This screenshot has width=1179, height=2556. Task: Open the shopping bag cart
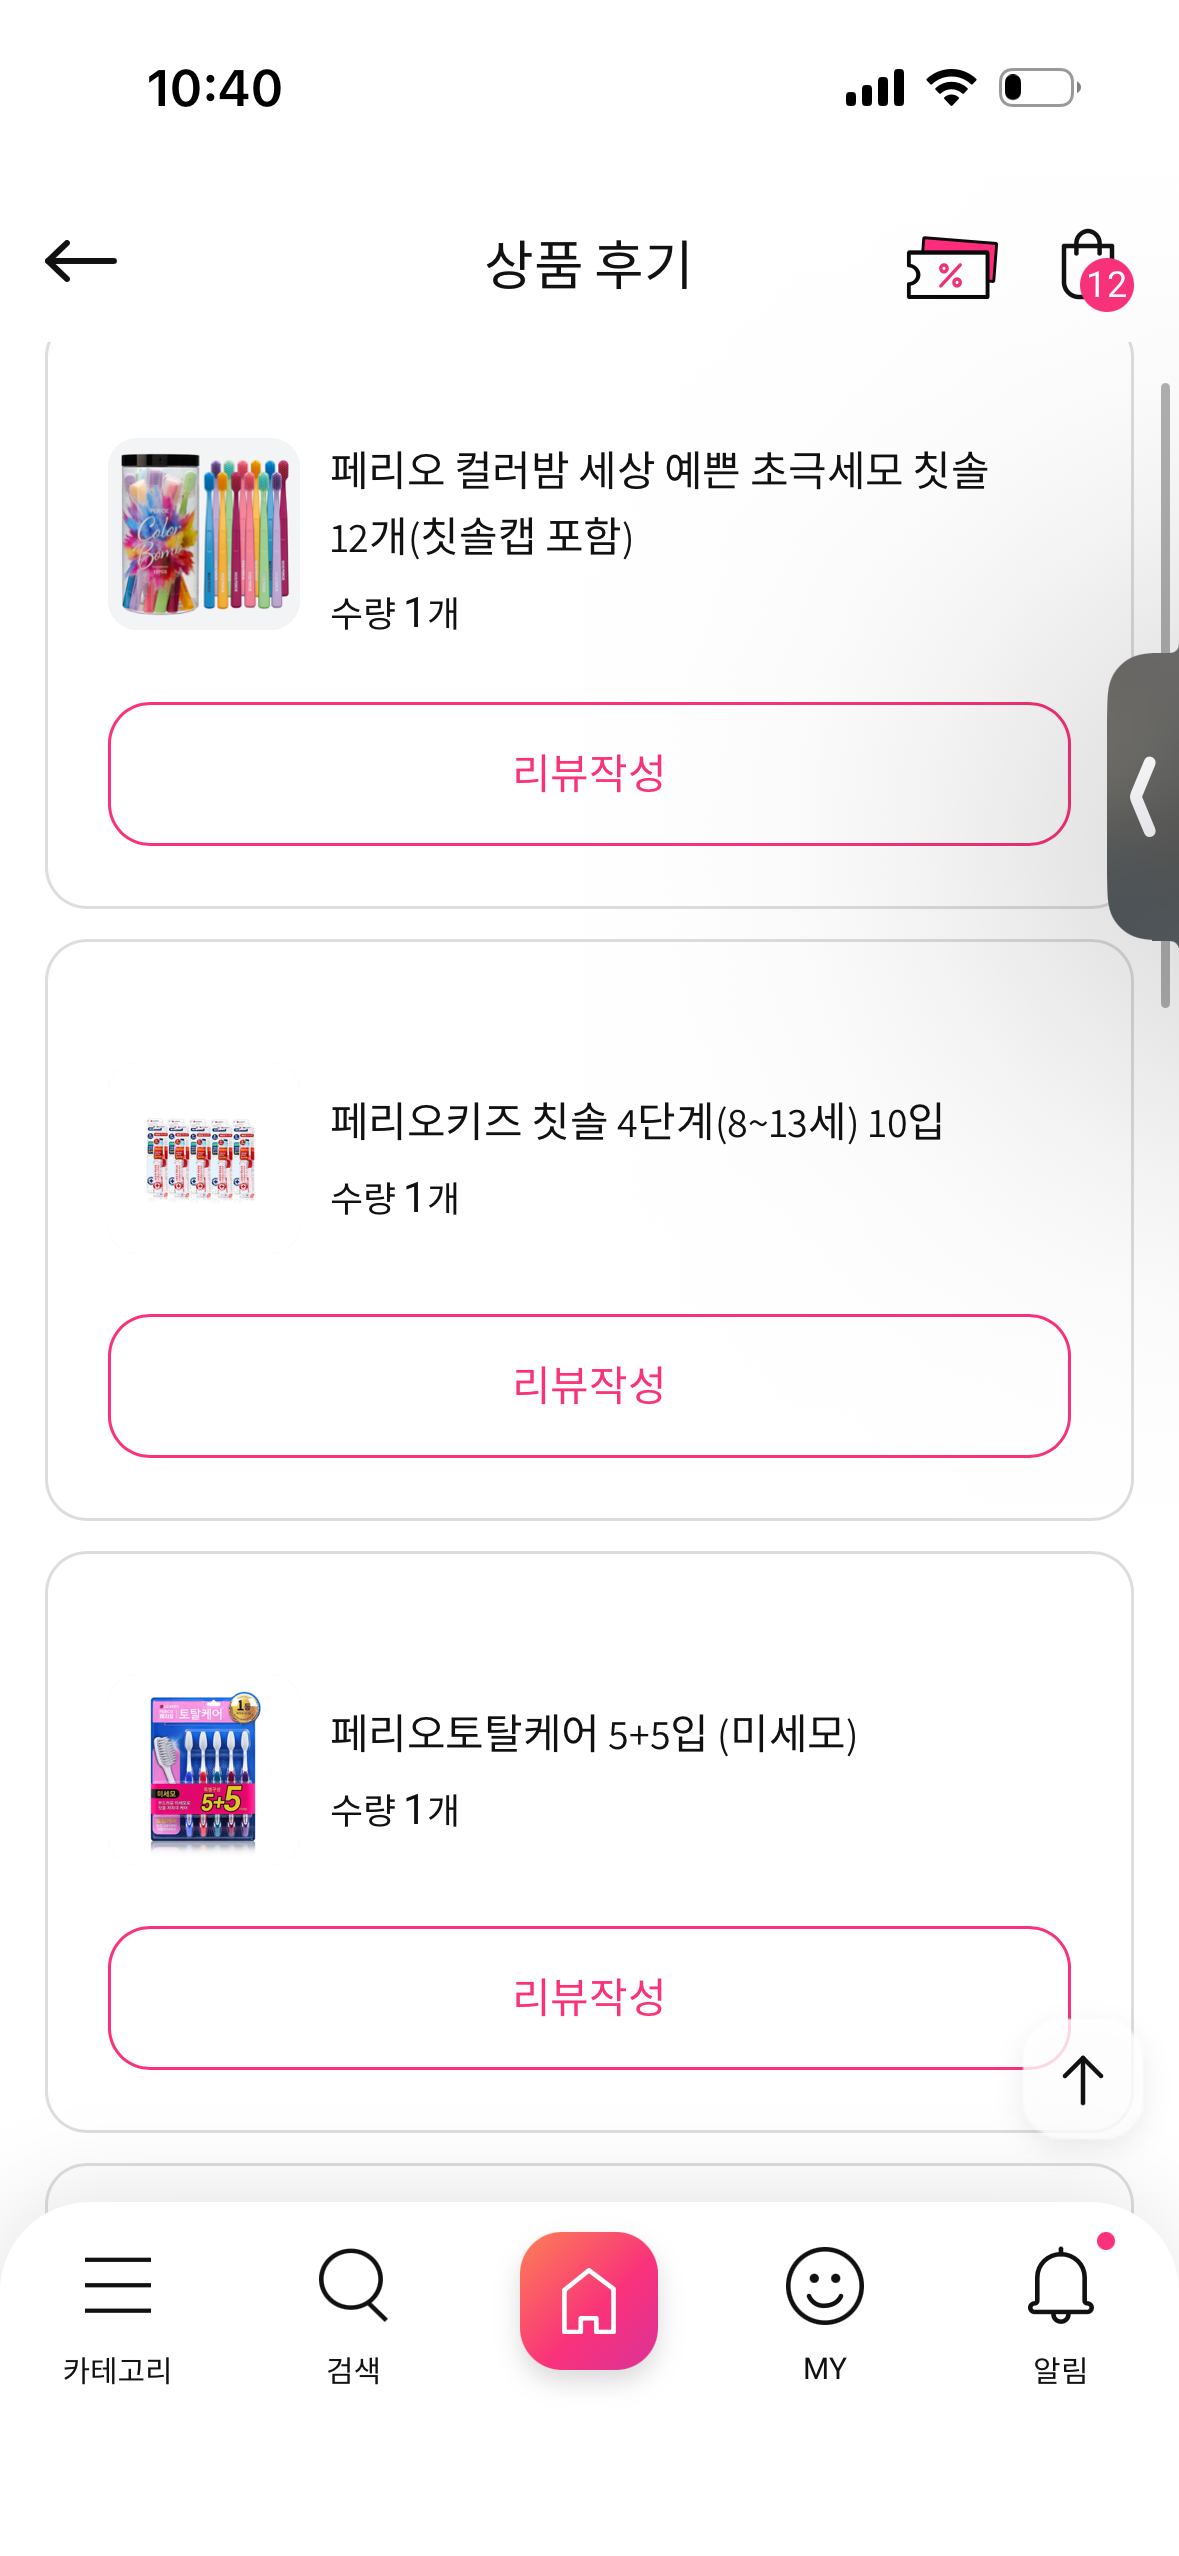tap(1091, 267)
